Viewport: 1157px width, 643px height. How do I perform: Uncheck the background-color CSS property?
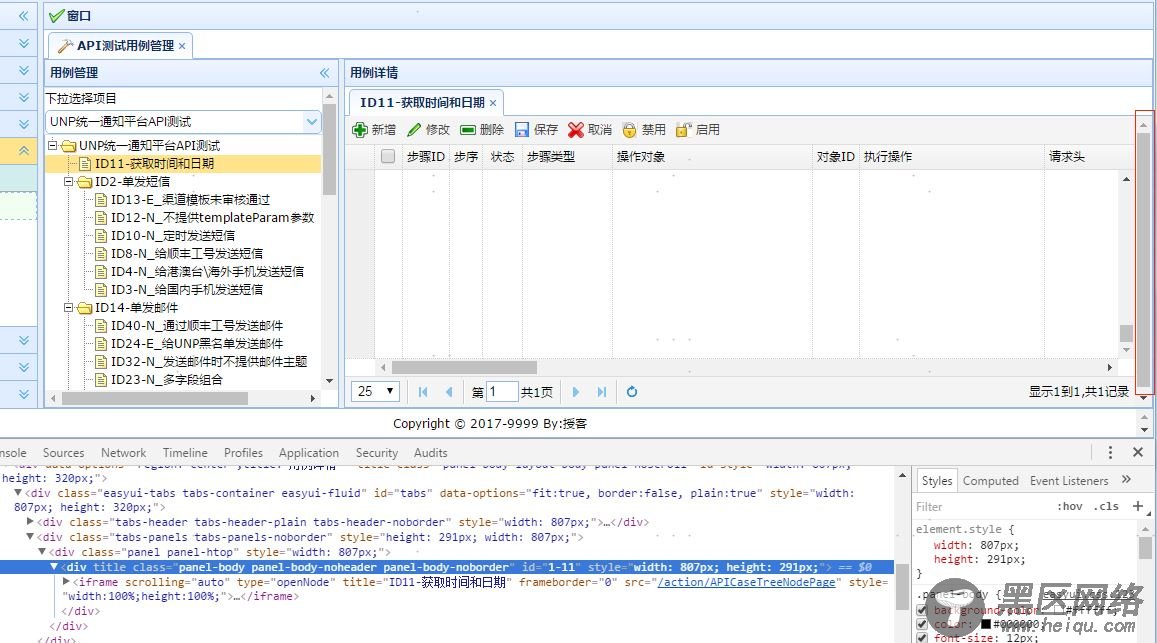[x=922, y=610]
